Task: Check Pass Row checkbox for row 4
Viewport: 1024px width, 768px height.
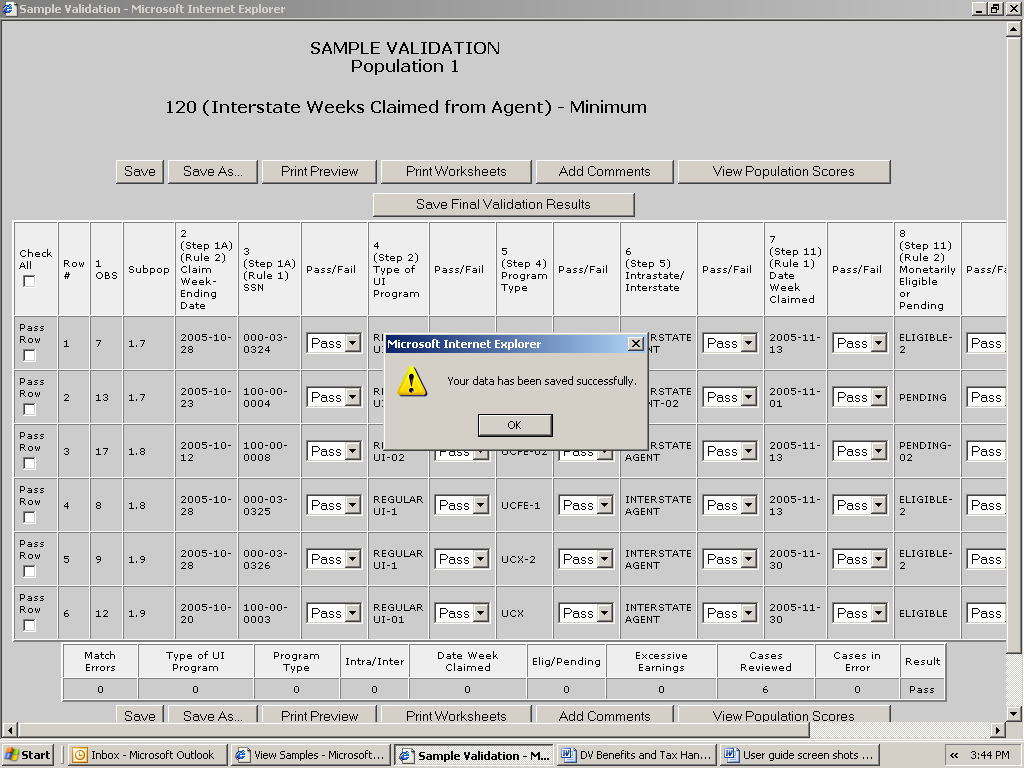Action: coord(29,517)
